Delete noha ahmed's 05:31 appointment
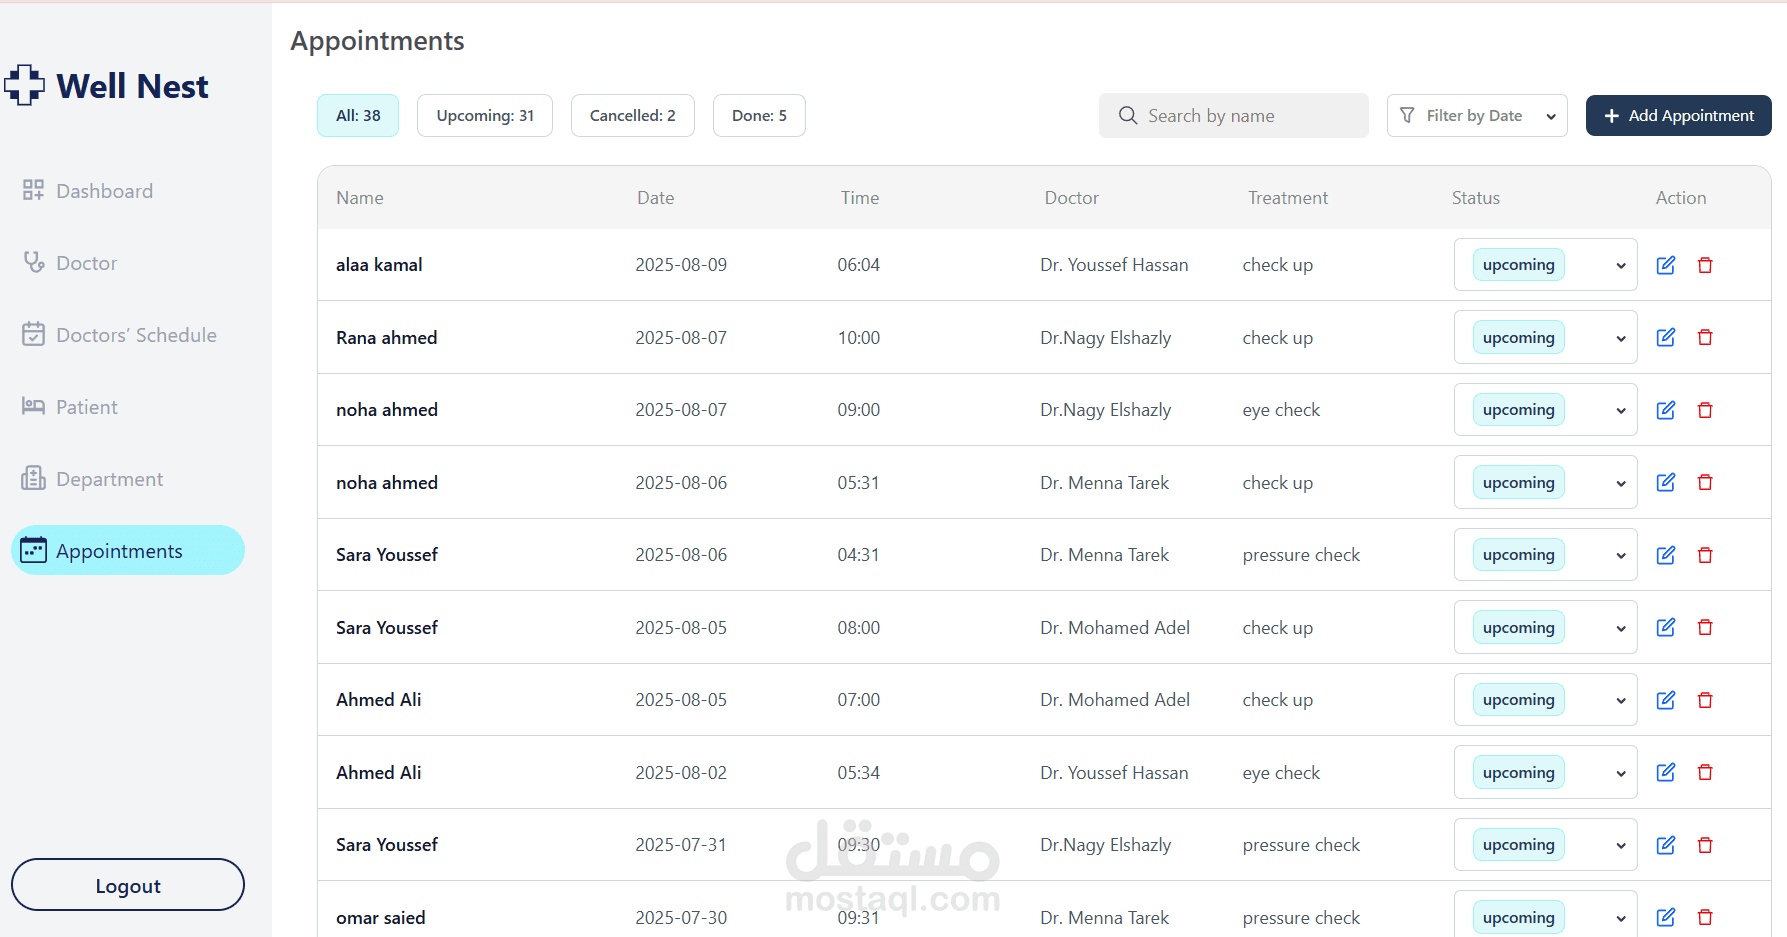The height and width of the screenshot is (937, 1787). pyautogui.click(x=1705, y=482)
